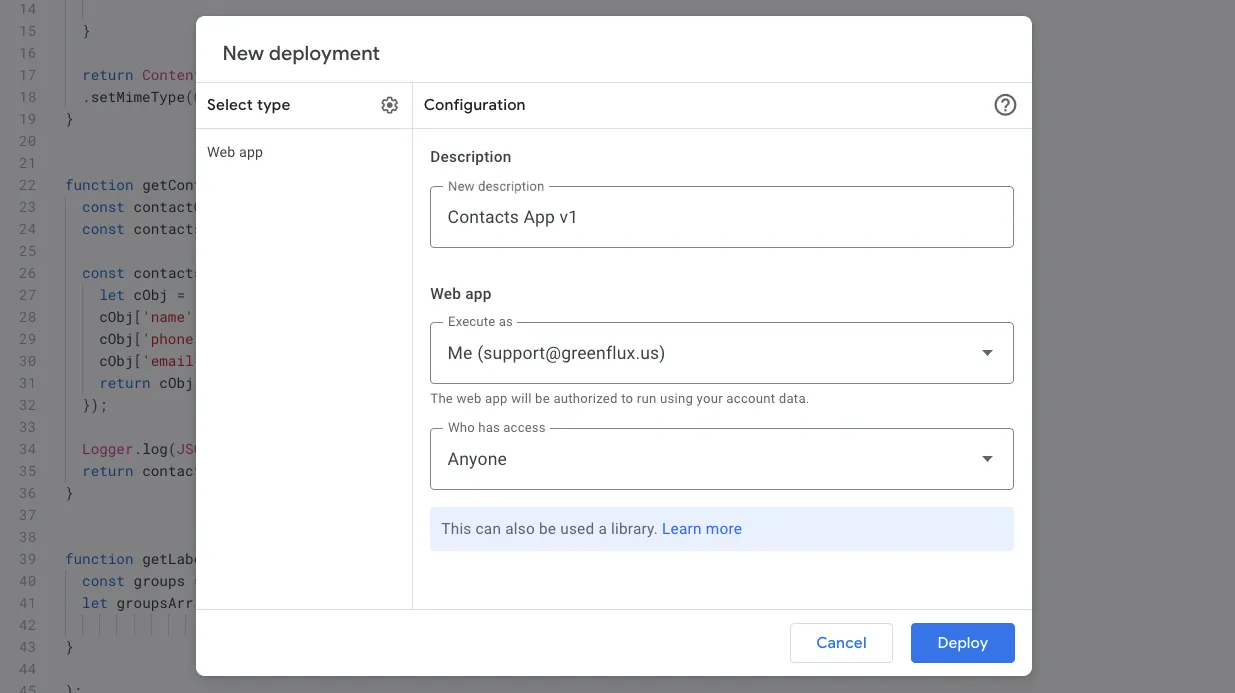This screenshot has width=1235, height=693.
Task: Click the Configuration heading text
Action: [x=474, y=105]
